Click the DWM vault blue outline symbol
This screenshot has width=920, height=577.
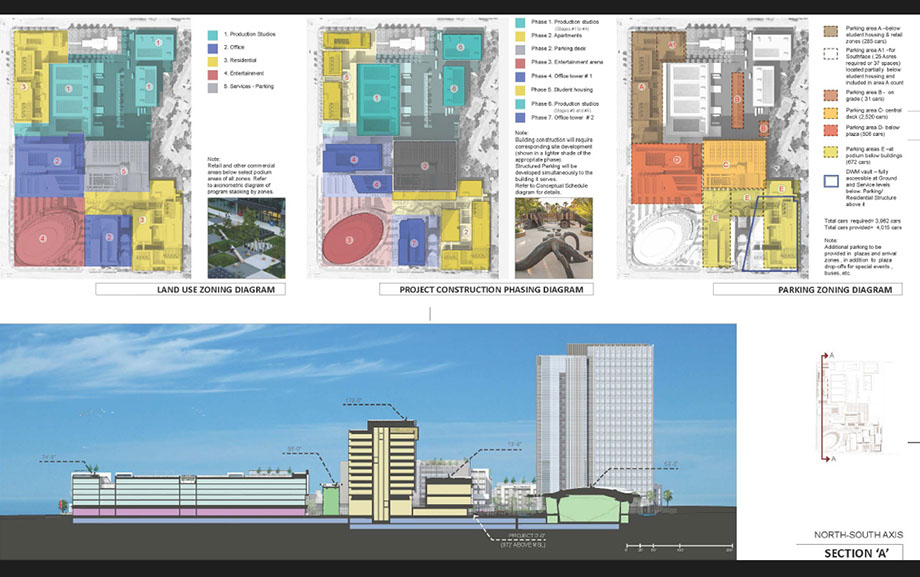[832, 182]
